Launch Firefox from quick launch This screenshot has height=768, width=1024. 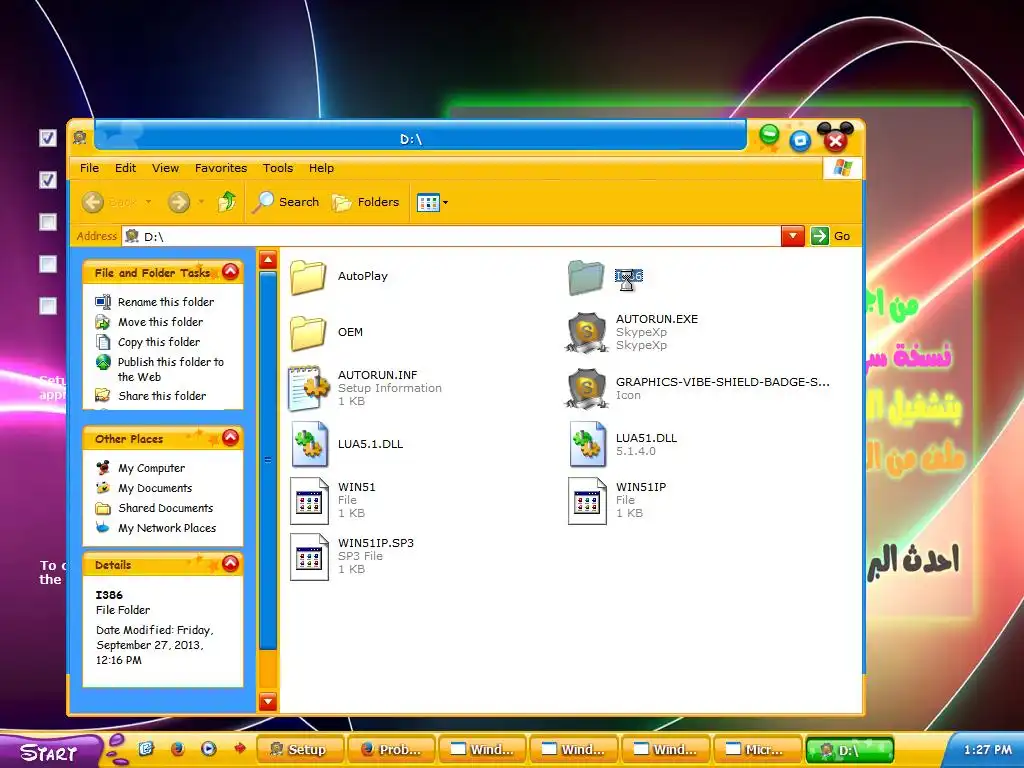click(178, 748)
